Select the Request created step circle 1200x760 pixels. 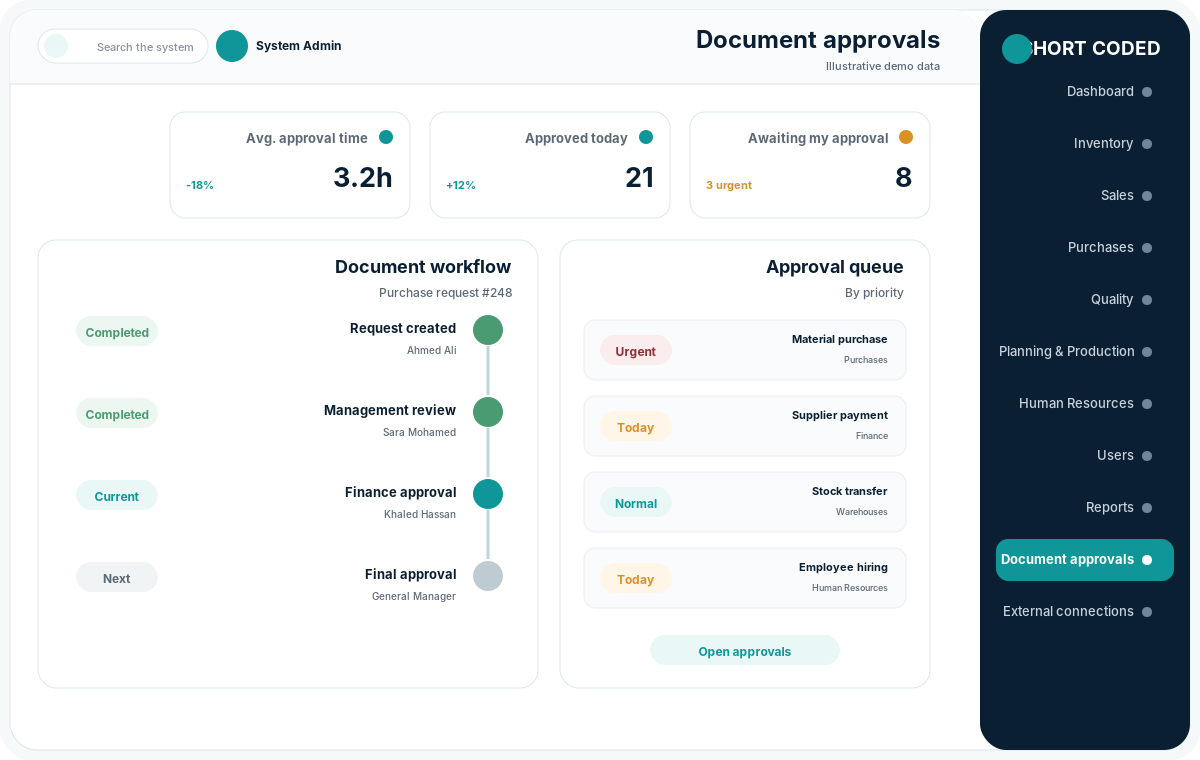pyautogui.click(x=488, y=330)
